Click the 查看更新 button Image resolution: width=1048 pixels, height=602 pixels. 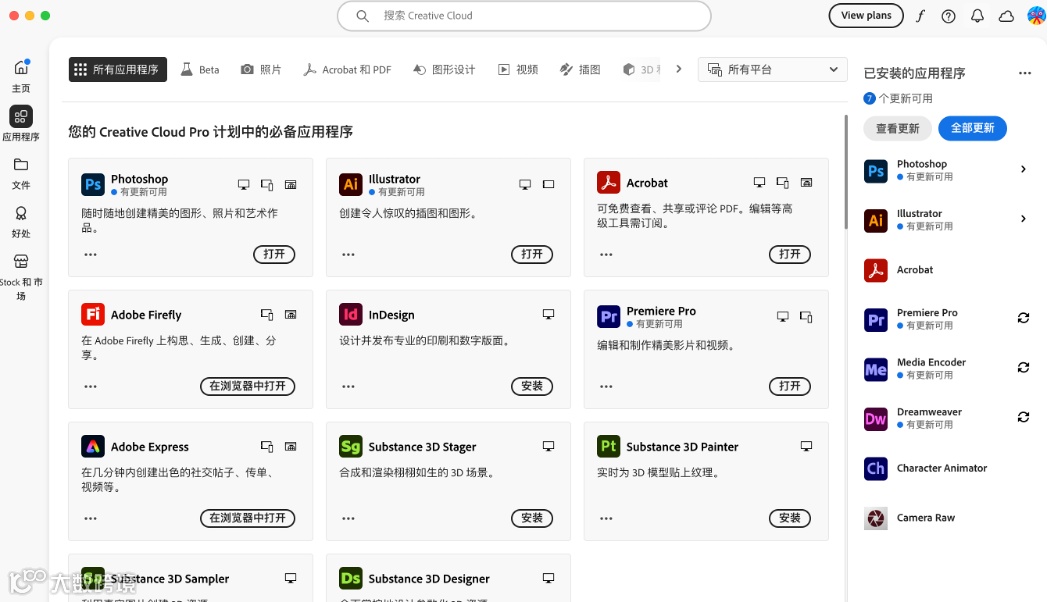(898, 128)
